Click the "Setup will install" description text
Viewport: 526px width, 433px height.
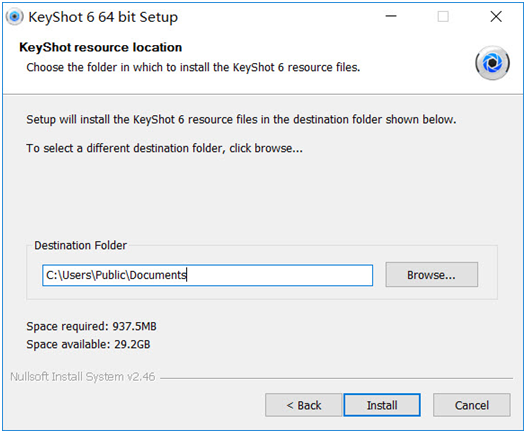coord(241,119)
